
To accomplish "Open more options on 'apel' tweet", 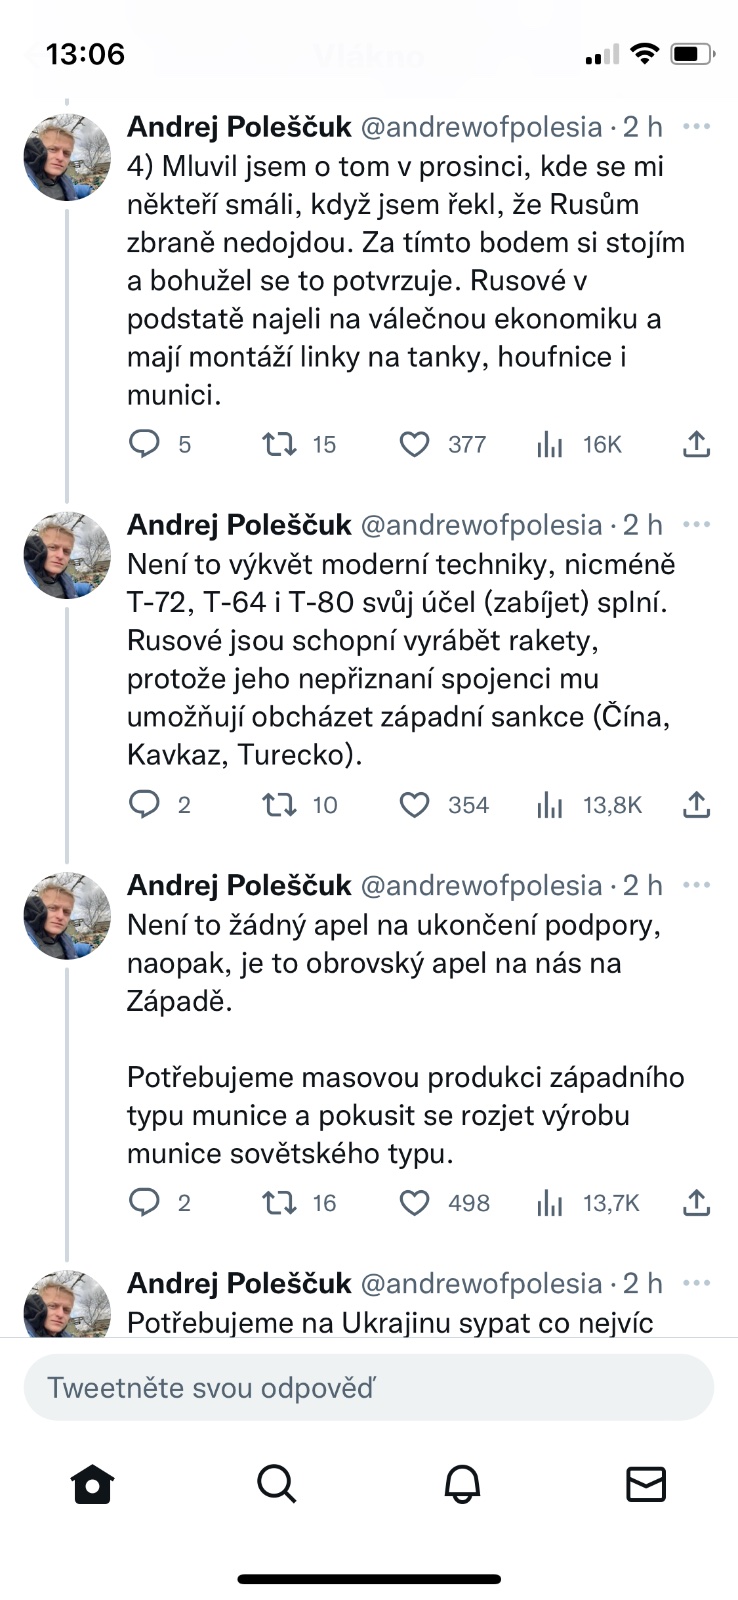I will tap(696, 885).
